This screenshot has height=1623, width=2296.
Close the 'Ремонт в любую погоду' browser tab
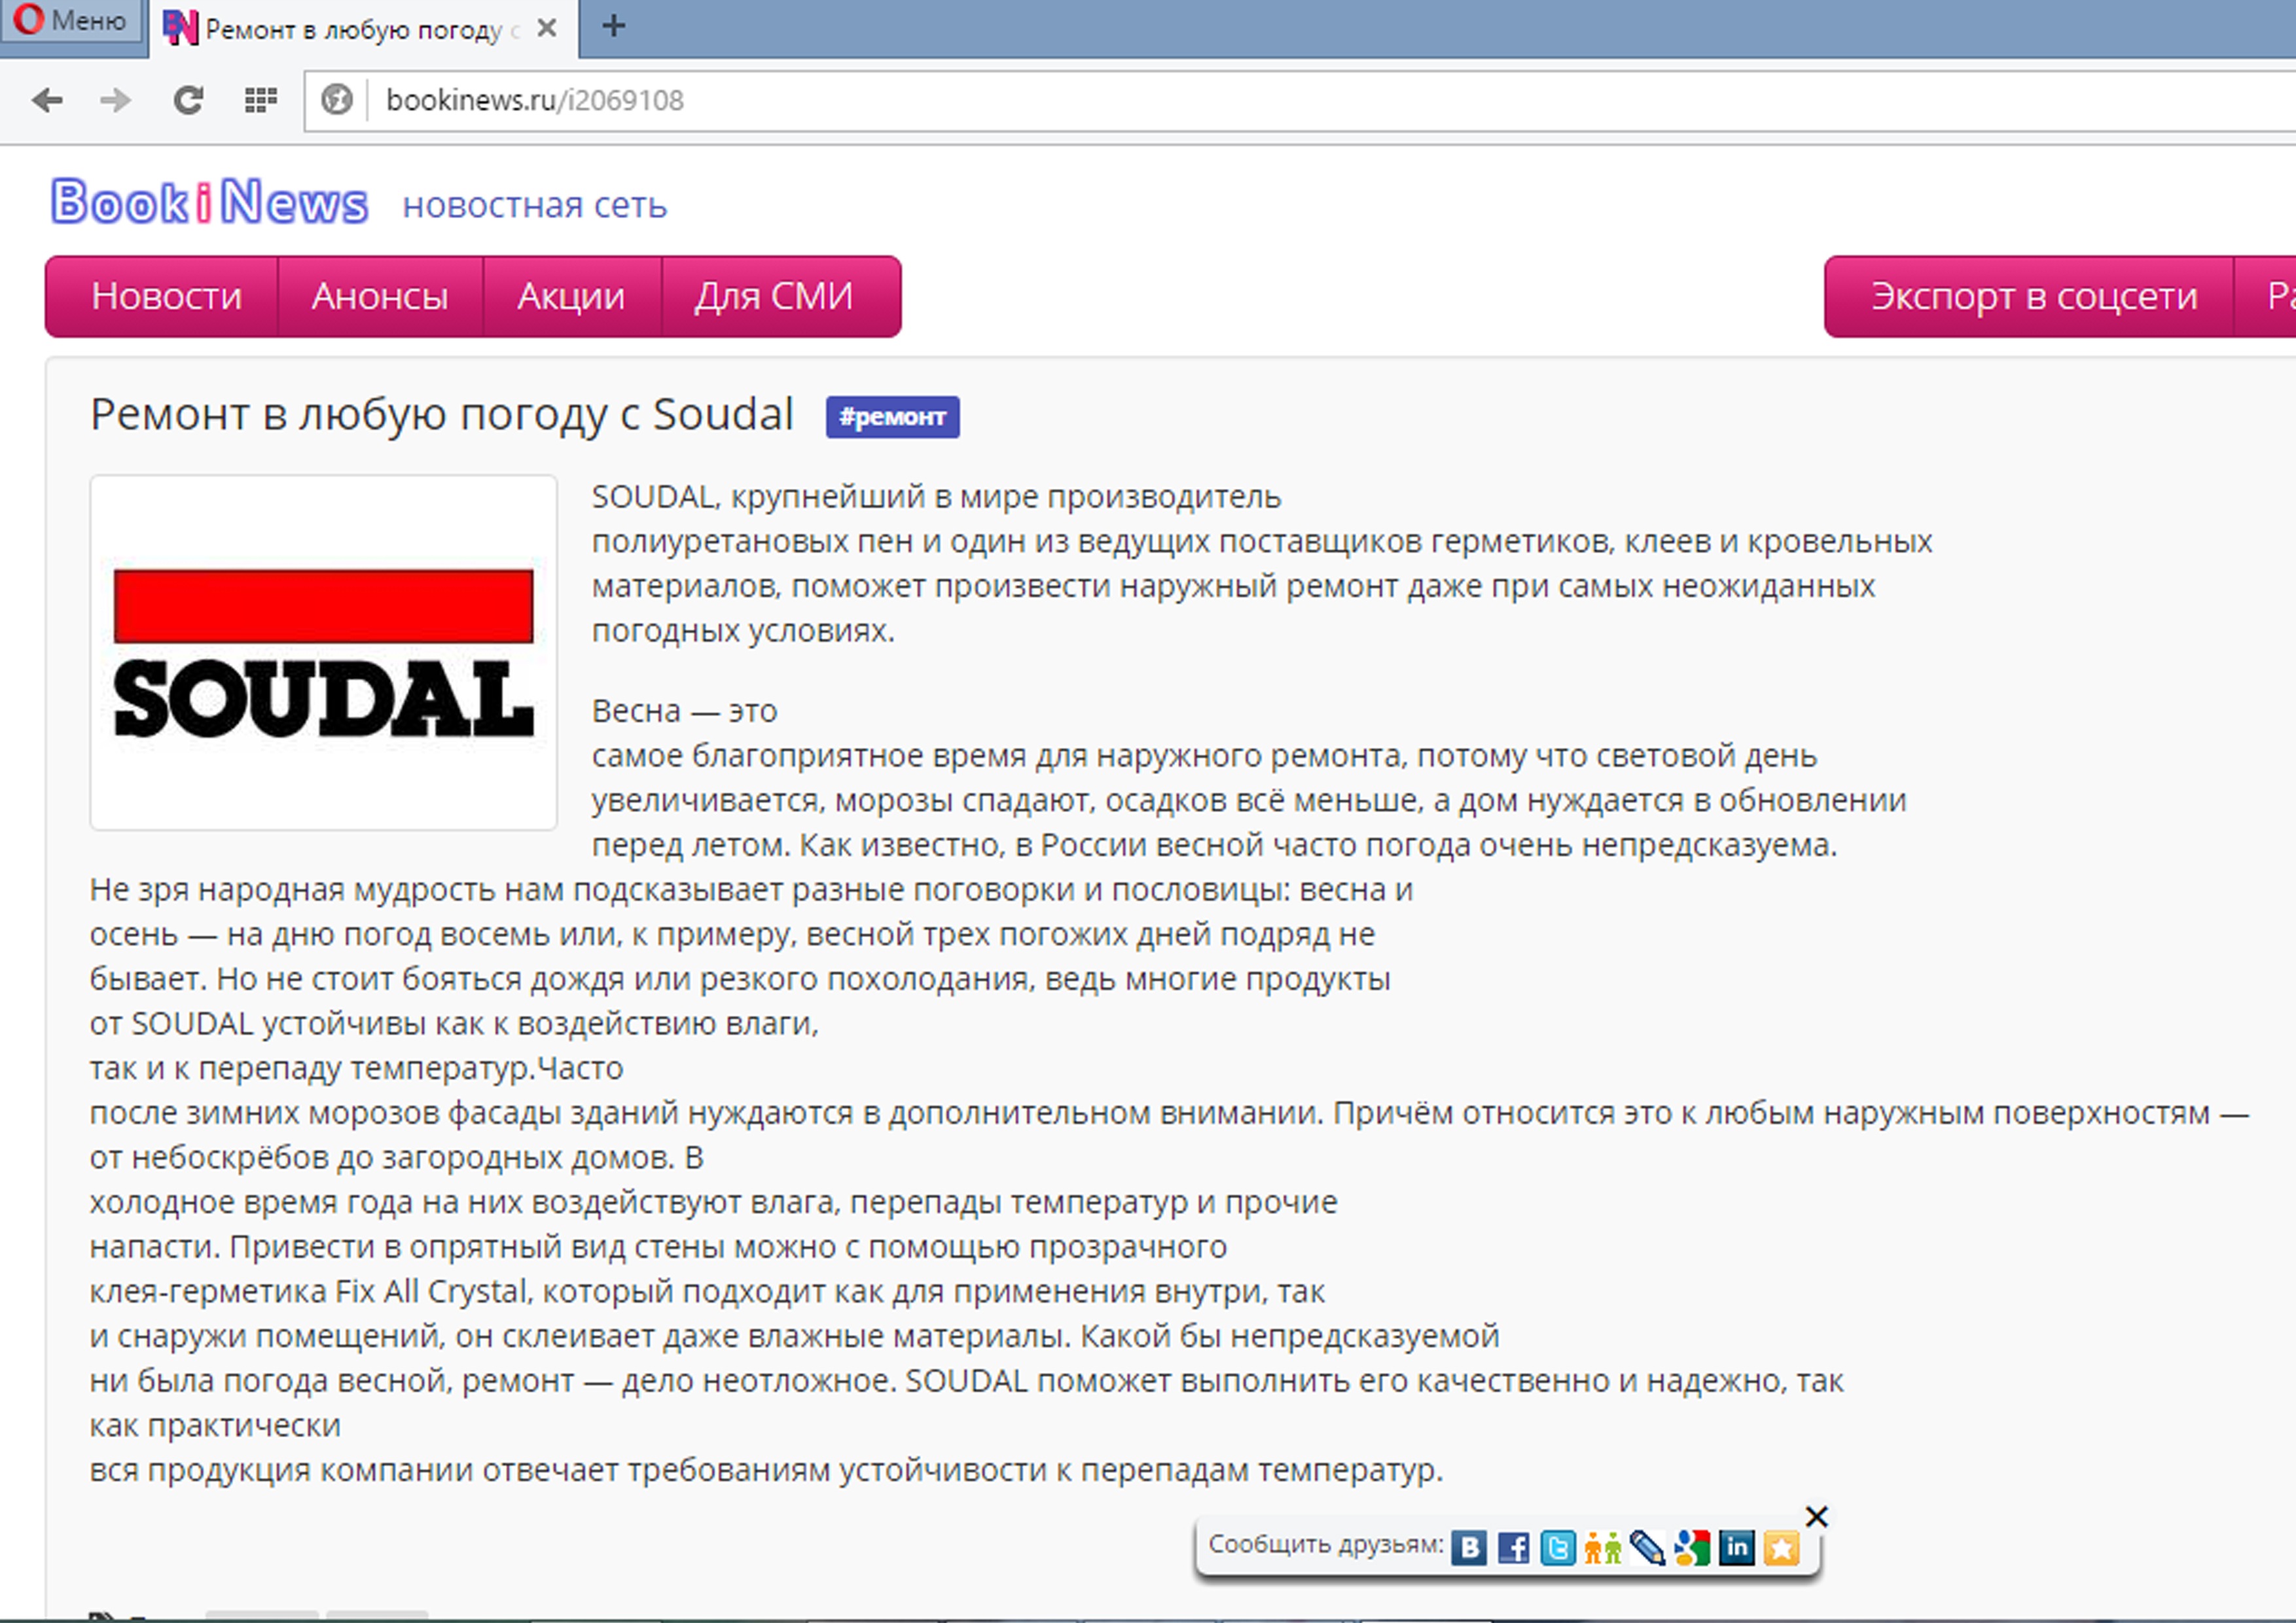point(546,28)
